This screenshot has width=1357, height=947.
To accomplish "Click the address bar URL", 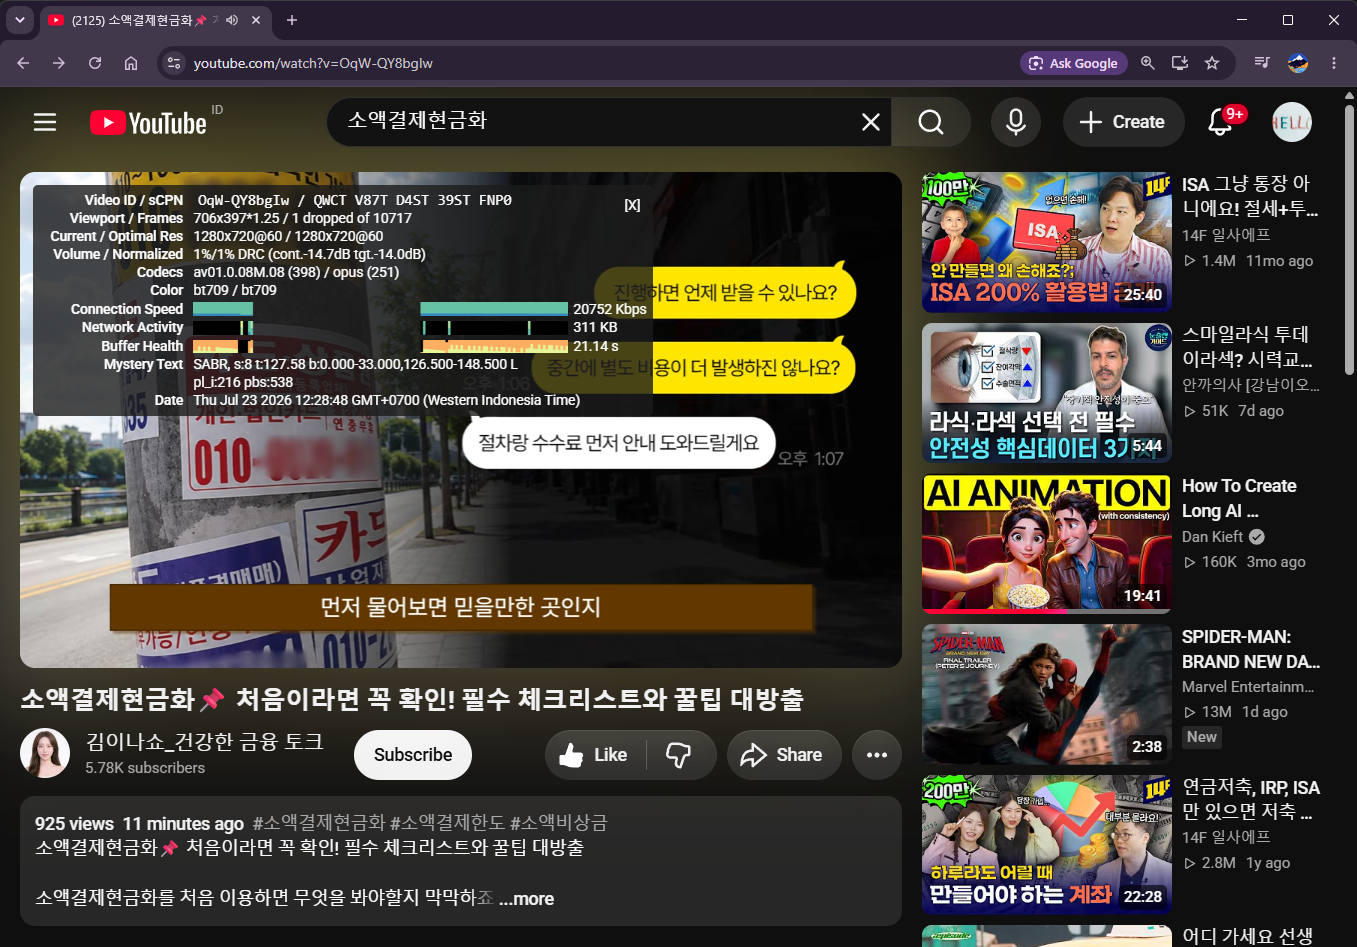I will click(x=313, y=63).
